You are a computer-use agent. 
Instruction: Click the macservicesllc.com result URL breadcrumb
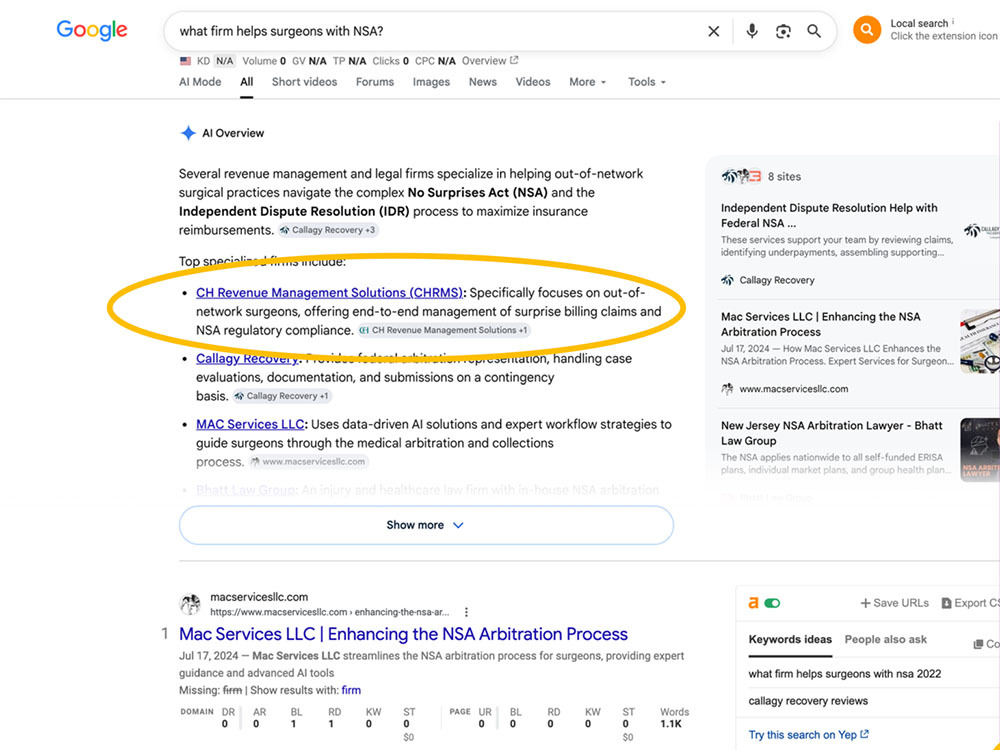click(x=330, y=612)
